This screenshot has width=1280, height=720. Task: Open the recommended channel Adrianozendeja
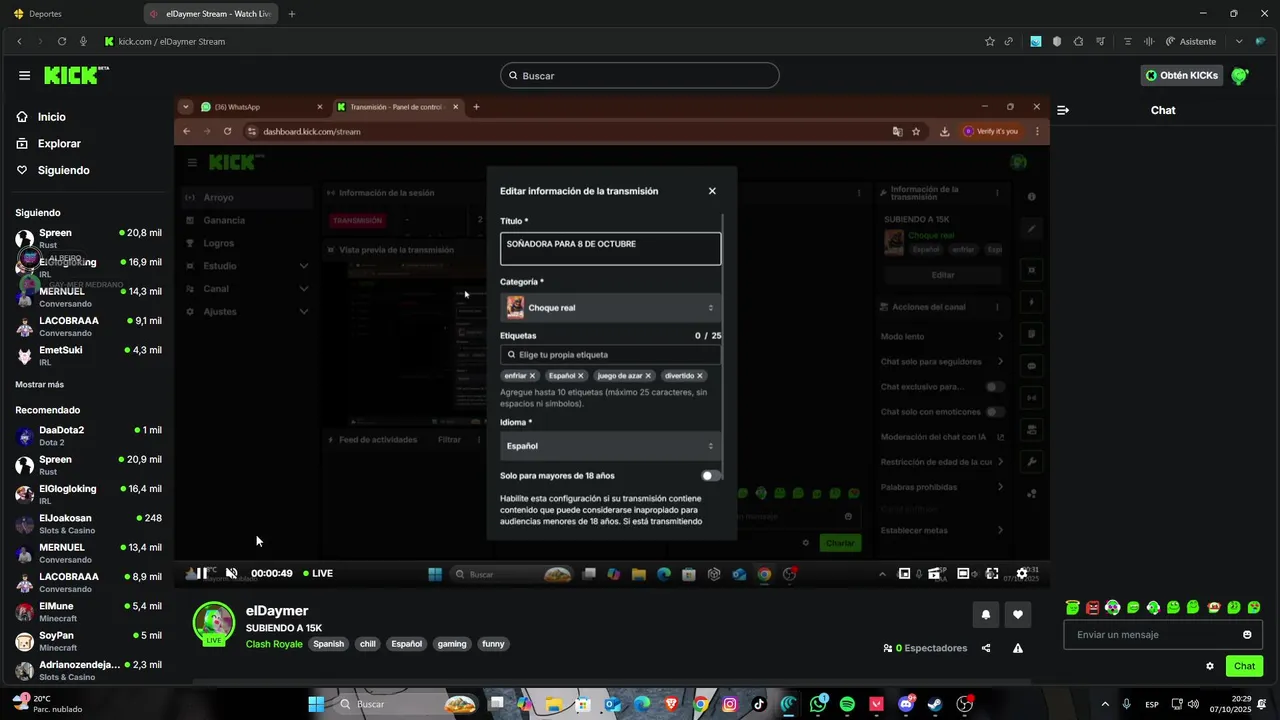click(88, 670)
